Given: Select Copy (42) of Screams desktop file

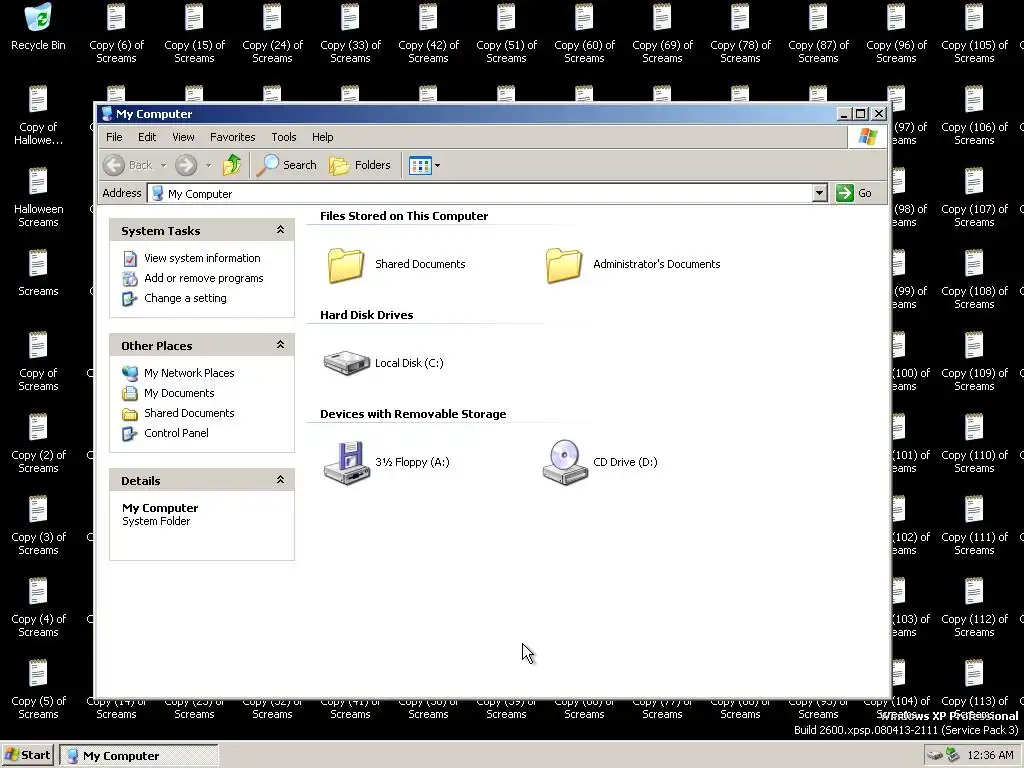Looking at the screenshot, I should tap(428, 33).
